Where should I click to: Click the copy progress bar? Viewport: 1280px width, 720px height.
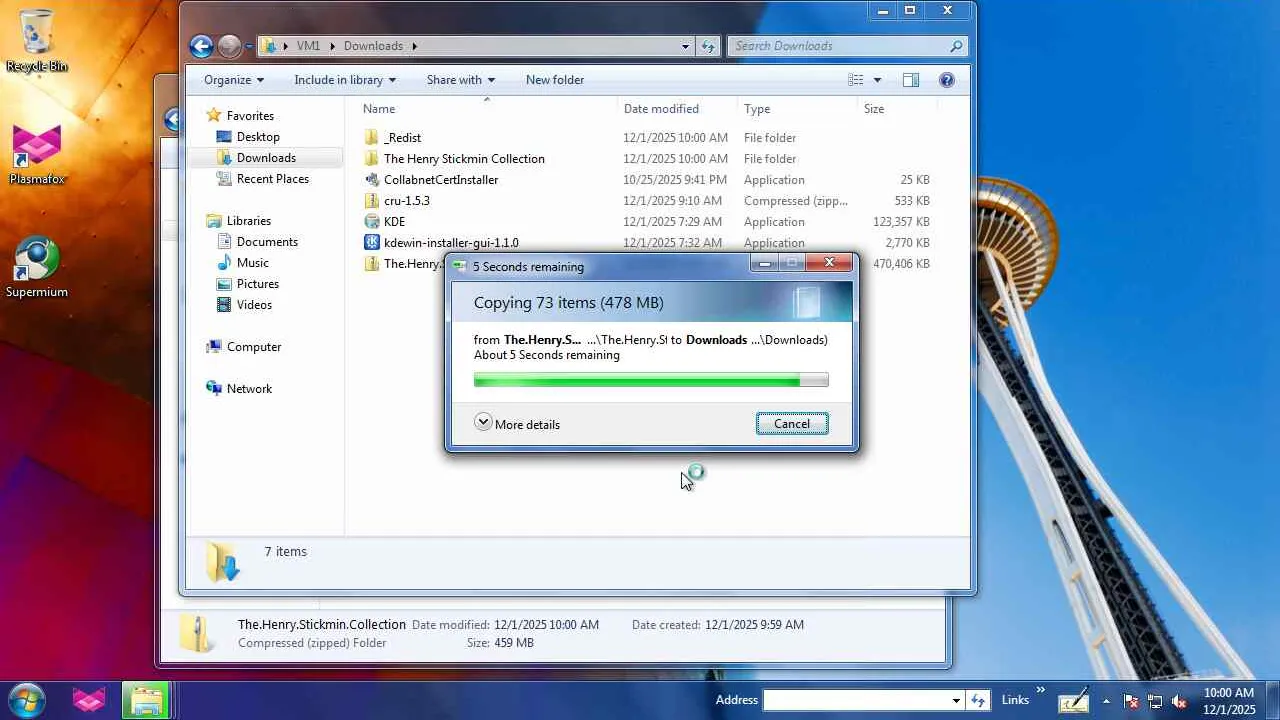(651, 380)
